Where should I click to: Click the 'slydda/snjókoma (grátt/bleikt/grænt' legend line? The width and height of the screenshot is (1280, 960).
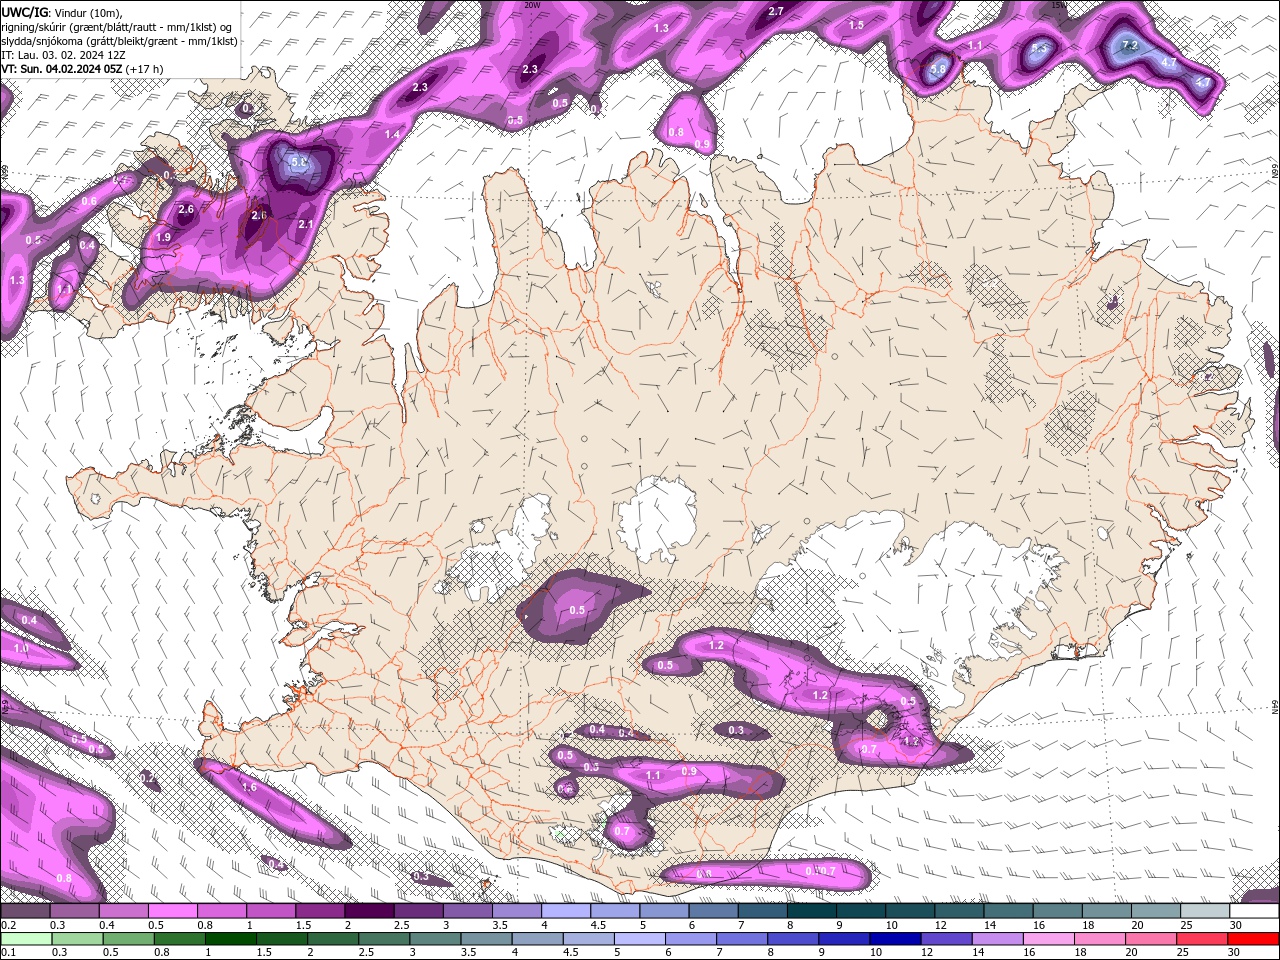tap(119, 41)
